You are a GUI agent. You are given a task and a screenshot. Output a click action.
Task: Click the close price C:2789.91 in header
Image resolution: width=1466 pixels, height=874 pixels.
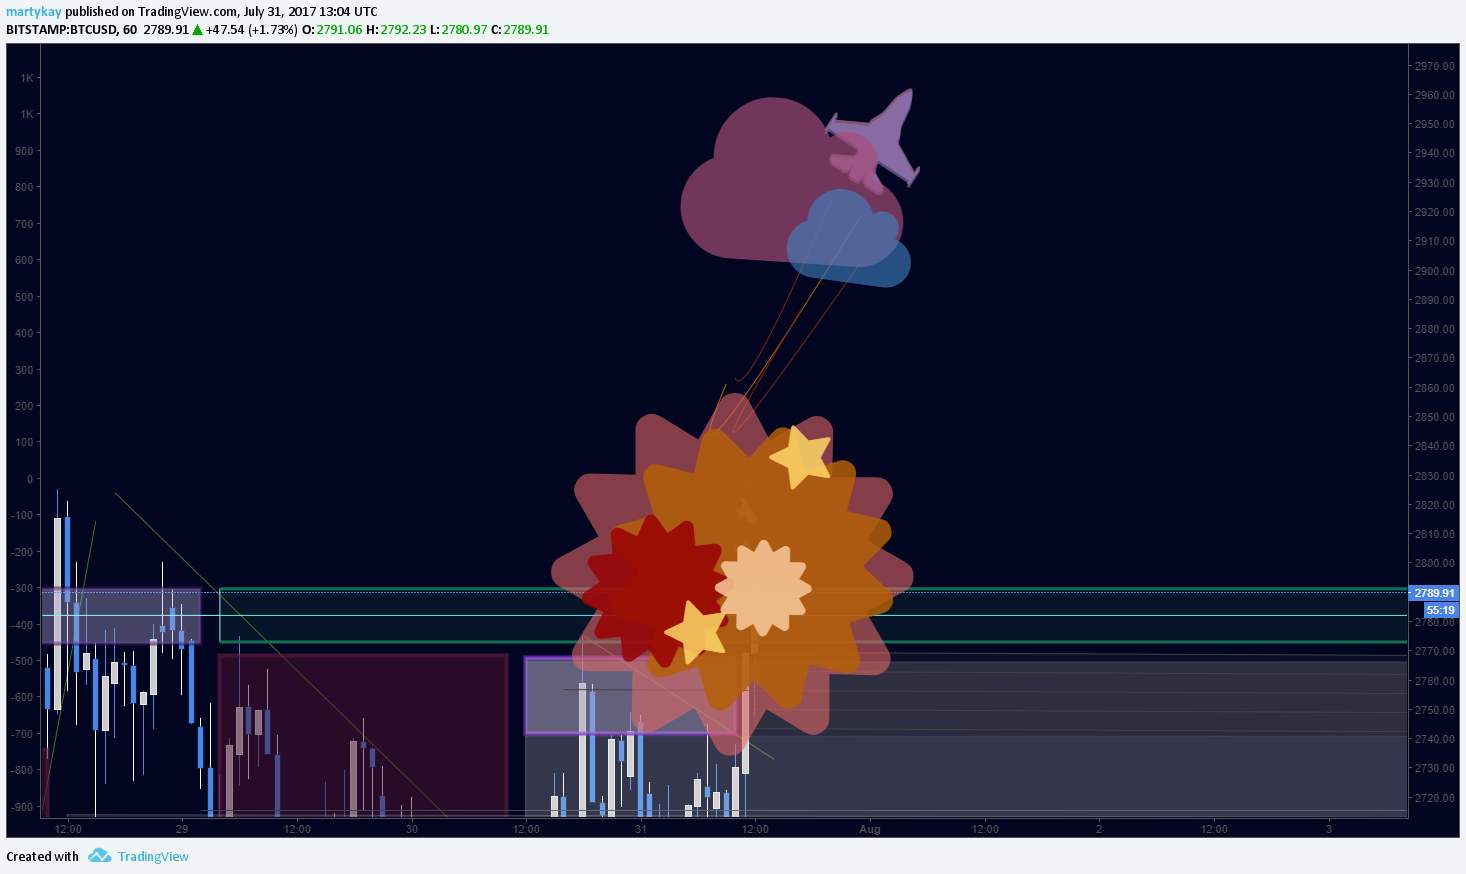520,30
